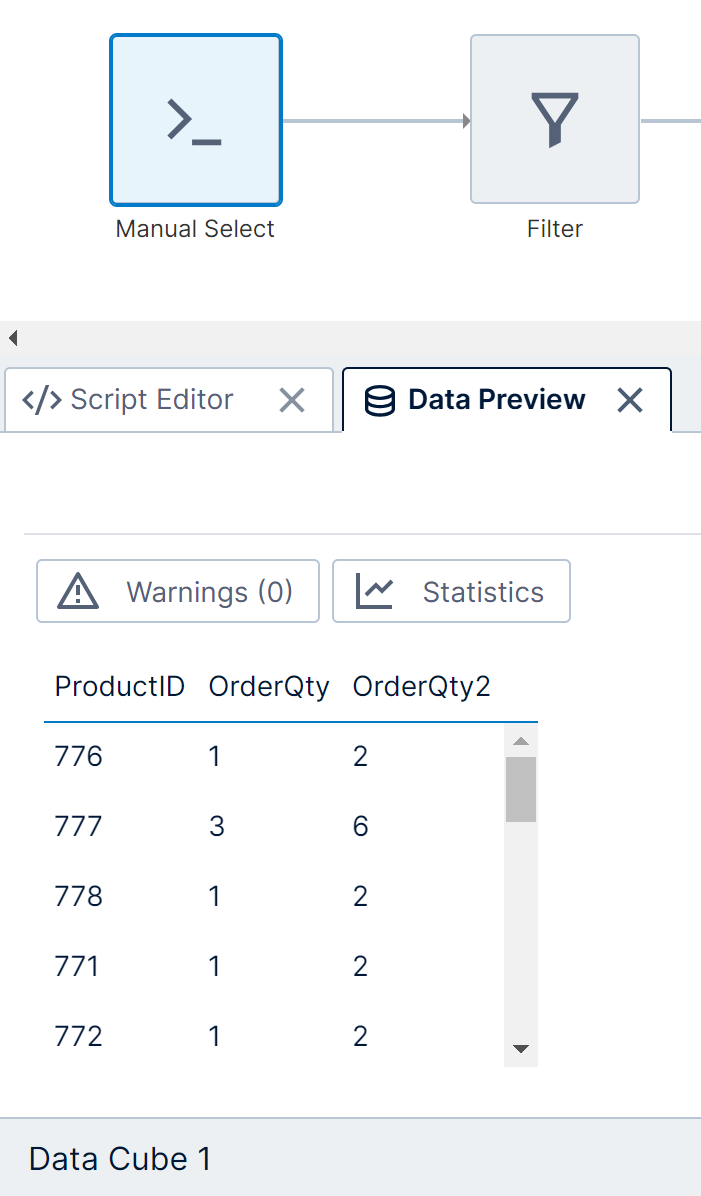Click the warning triangle icon
701x1196 pixels.
pyautogui.click(x=78, y=592)
